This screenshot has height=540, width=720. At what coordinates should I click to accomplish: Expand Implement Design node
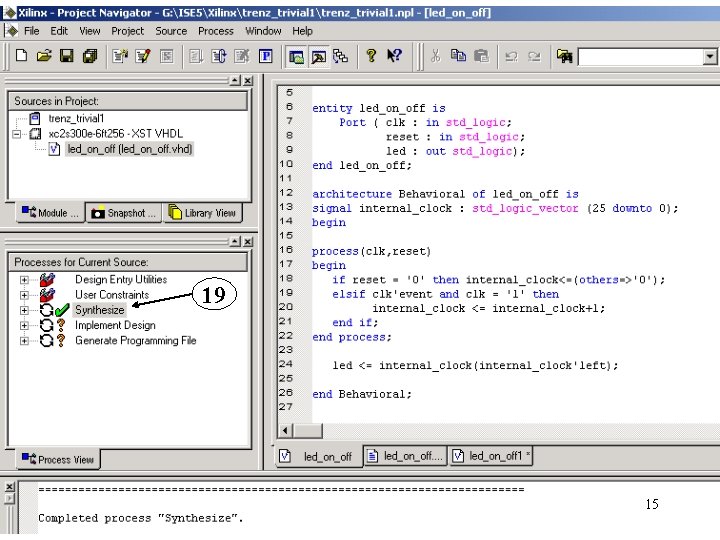(24, 325)
